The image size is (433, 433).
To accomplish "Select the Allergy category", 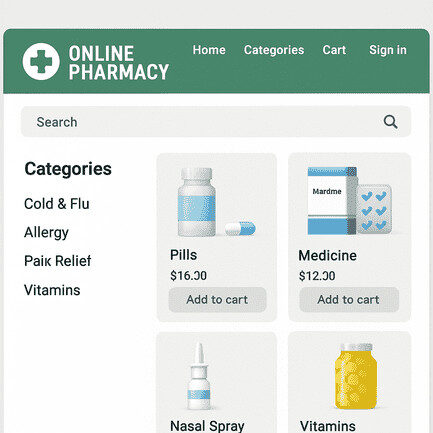I will [x=46, y=233].
